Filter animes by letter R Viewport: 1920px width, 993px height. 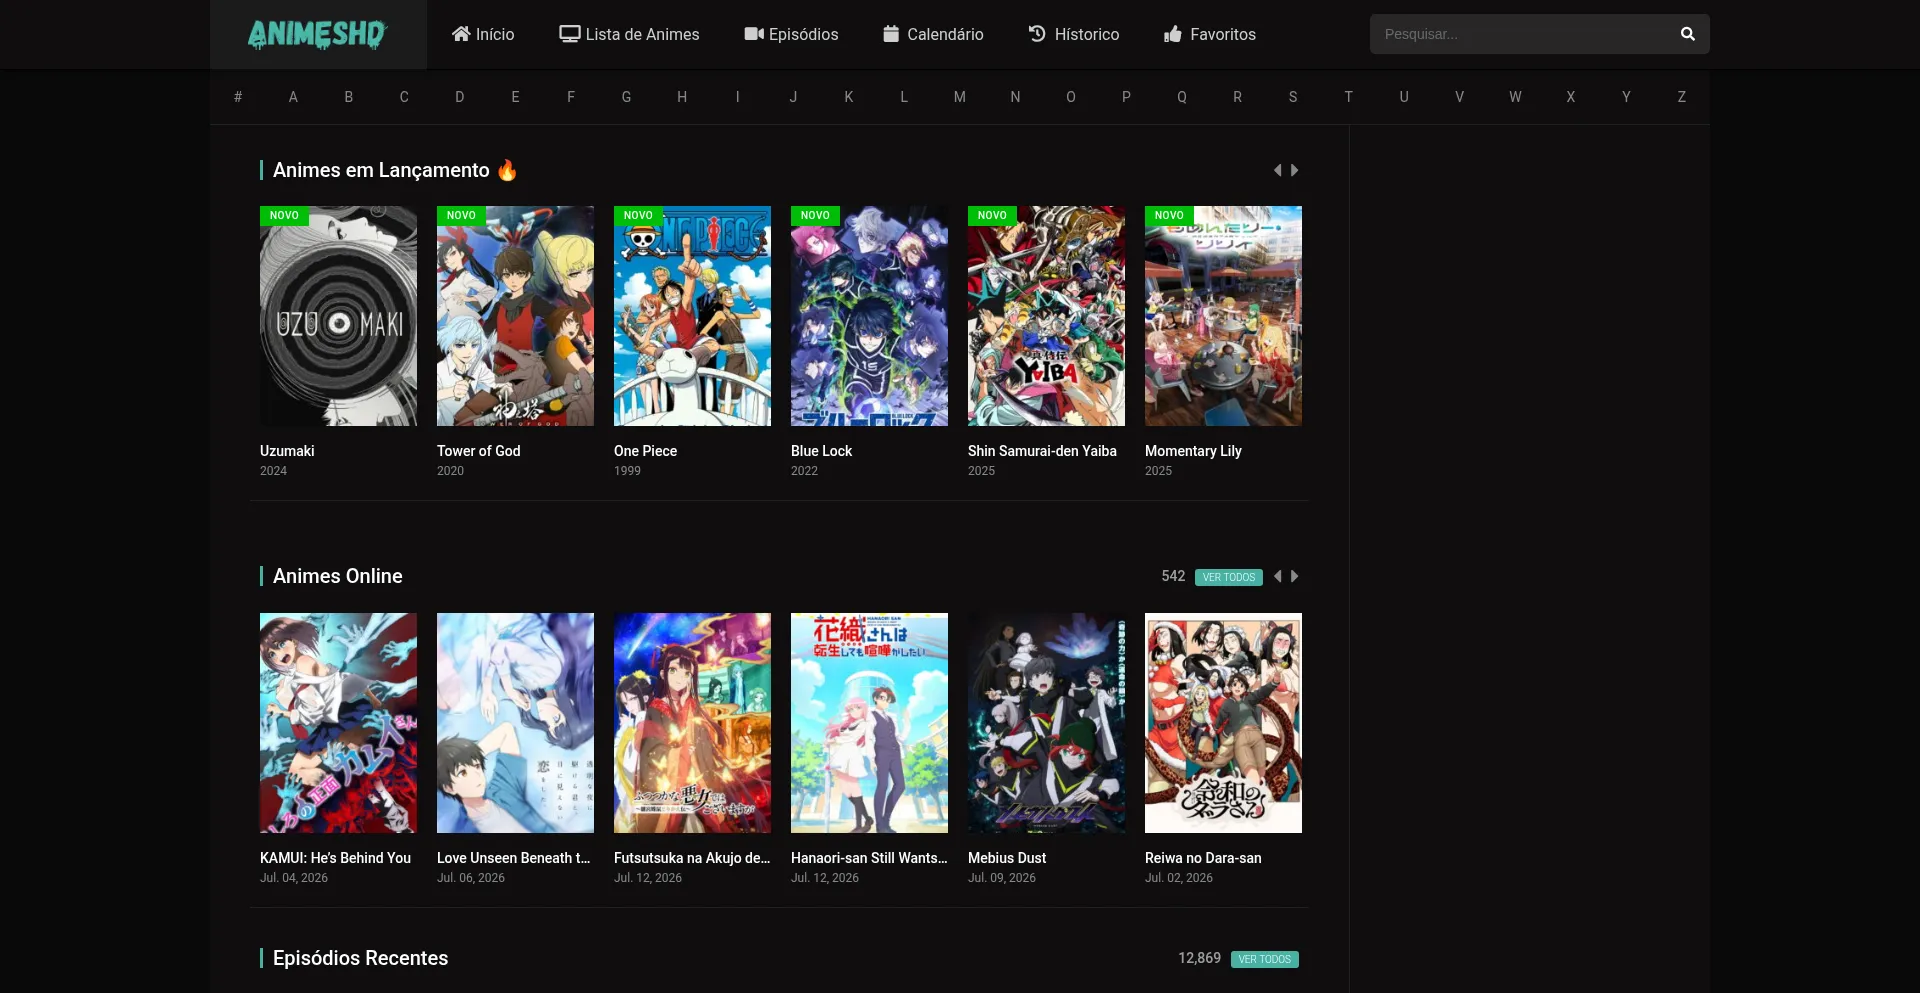(x=1237, y=97)
